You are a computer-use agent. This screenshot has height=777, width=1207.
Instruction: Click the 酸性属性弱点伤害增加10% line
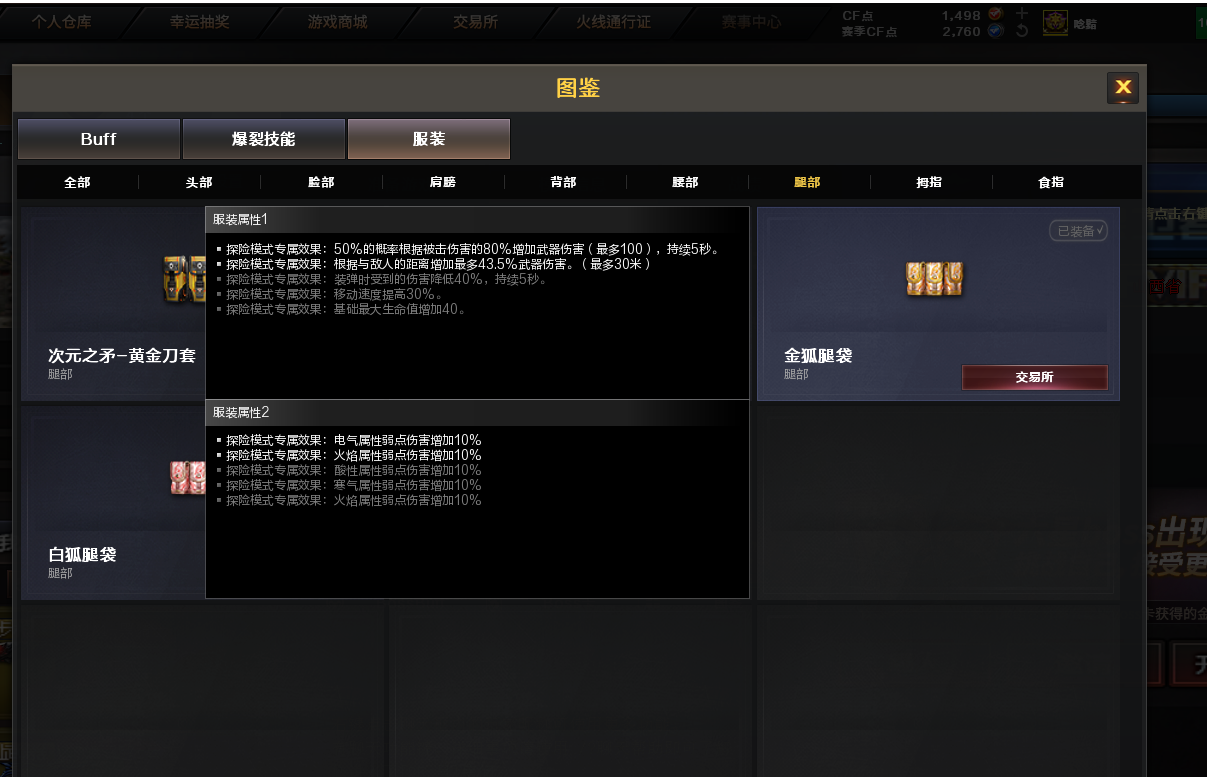point(348,470)
